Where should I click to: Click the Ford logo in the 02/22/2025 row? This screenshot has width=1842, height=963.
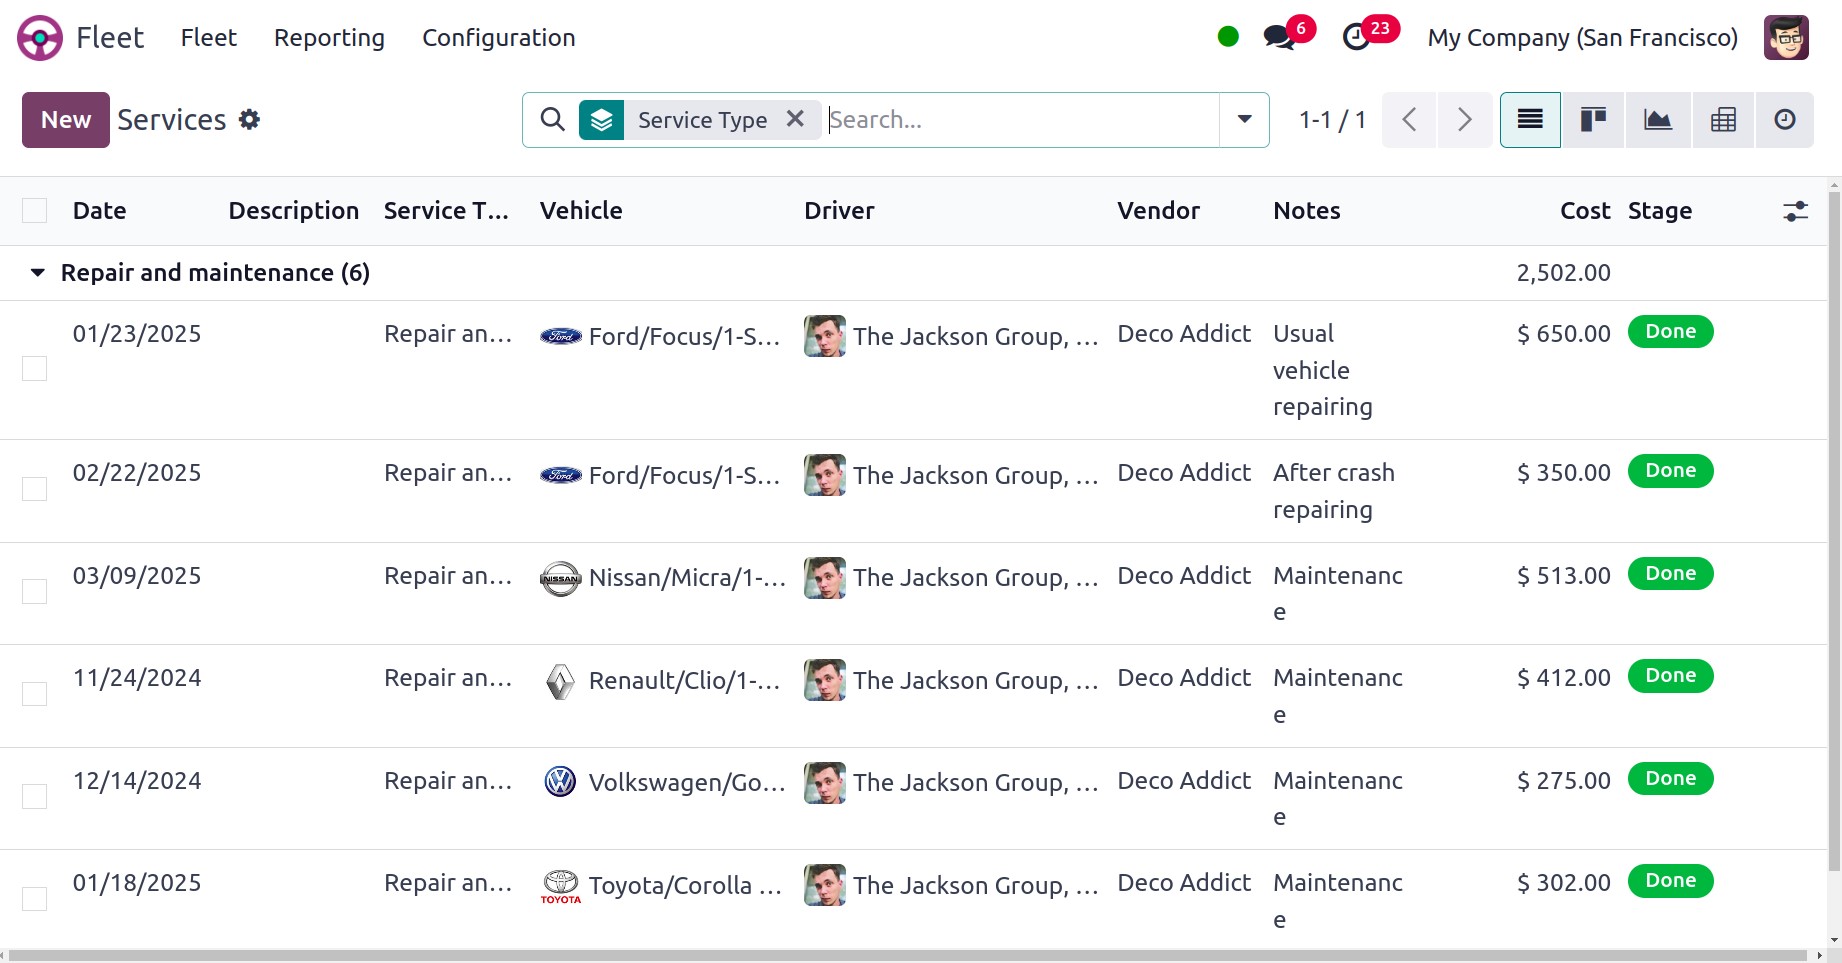[x=561, y=475]
